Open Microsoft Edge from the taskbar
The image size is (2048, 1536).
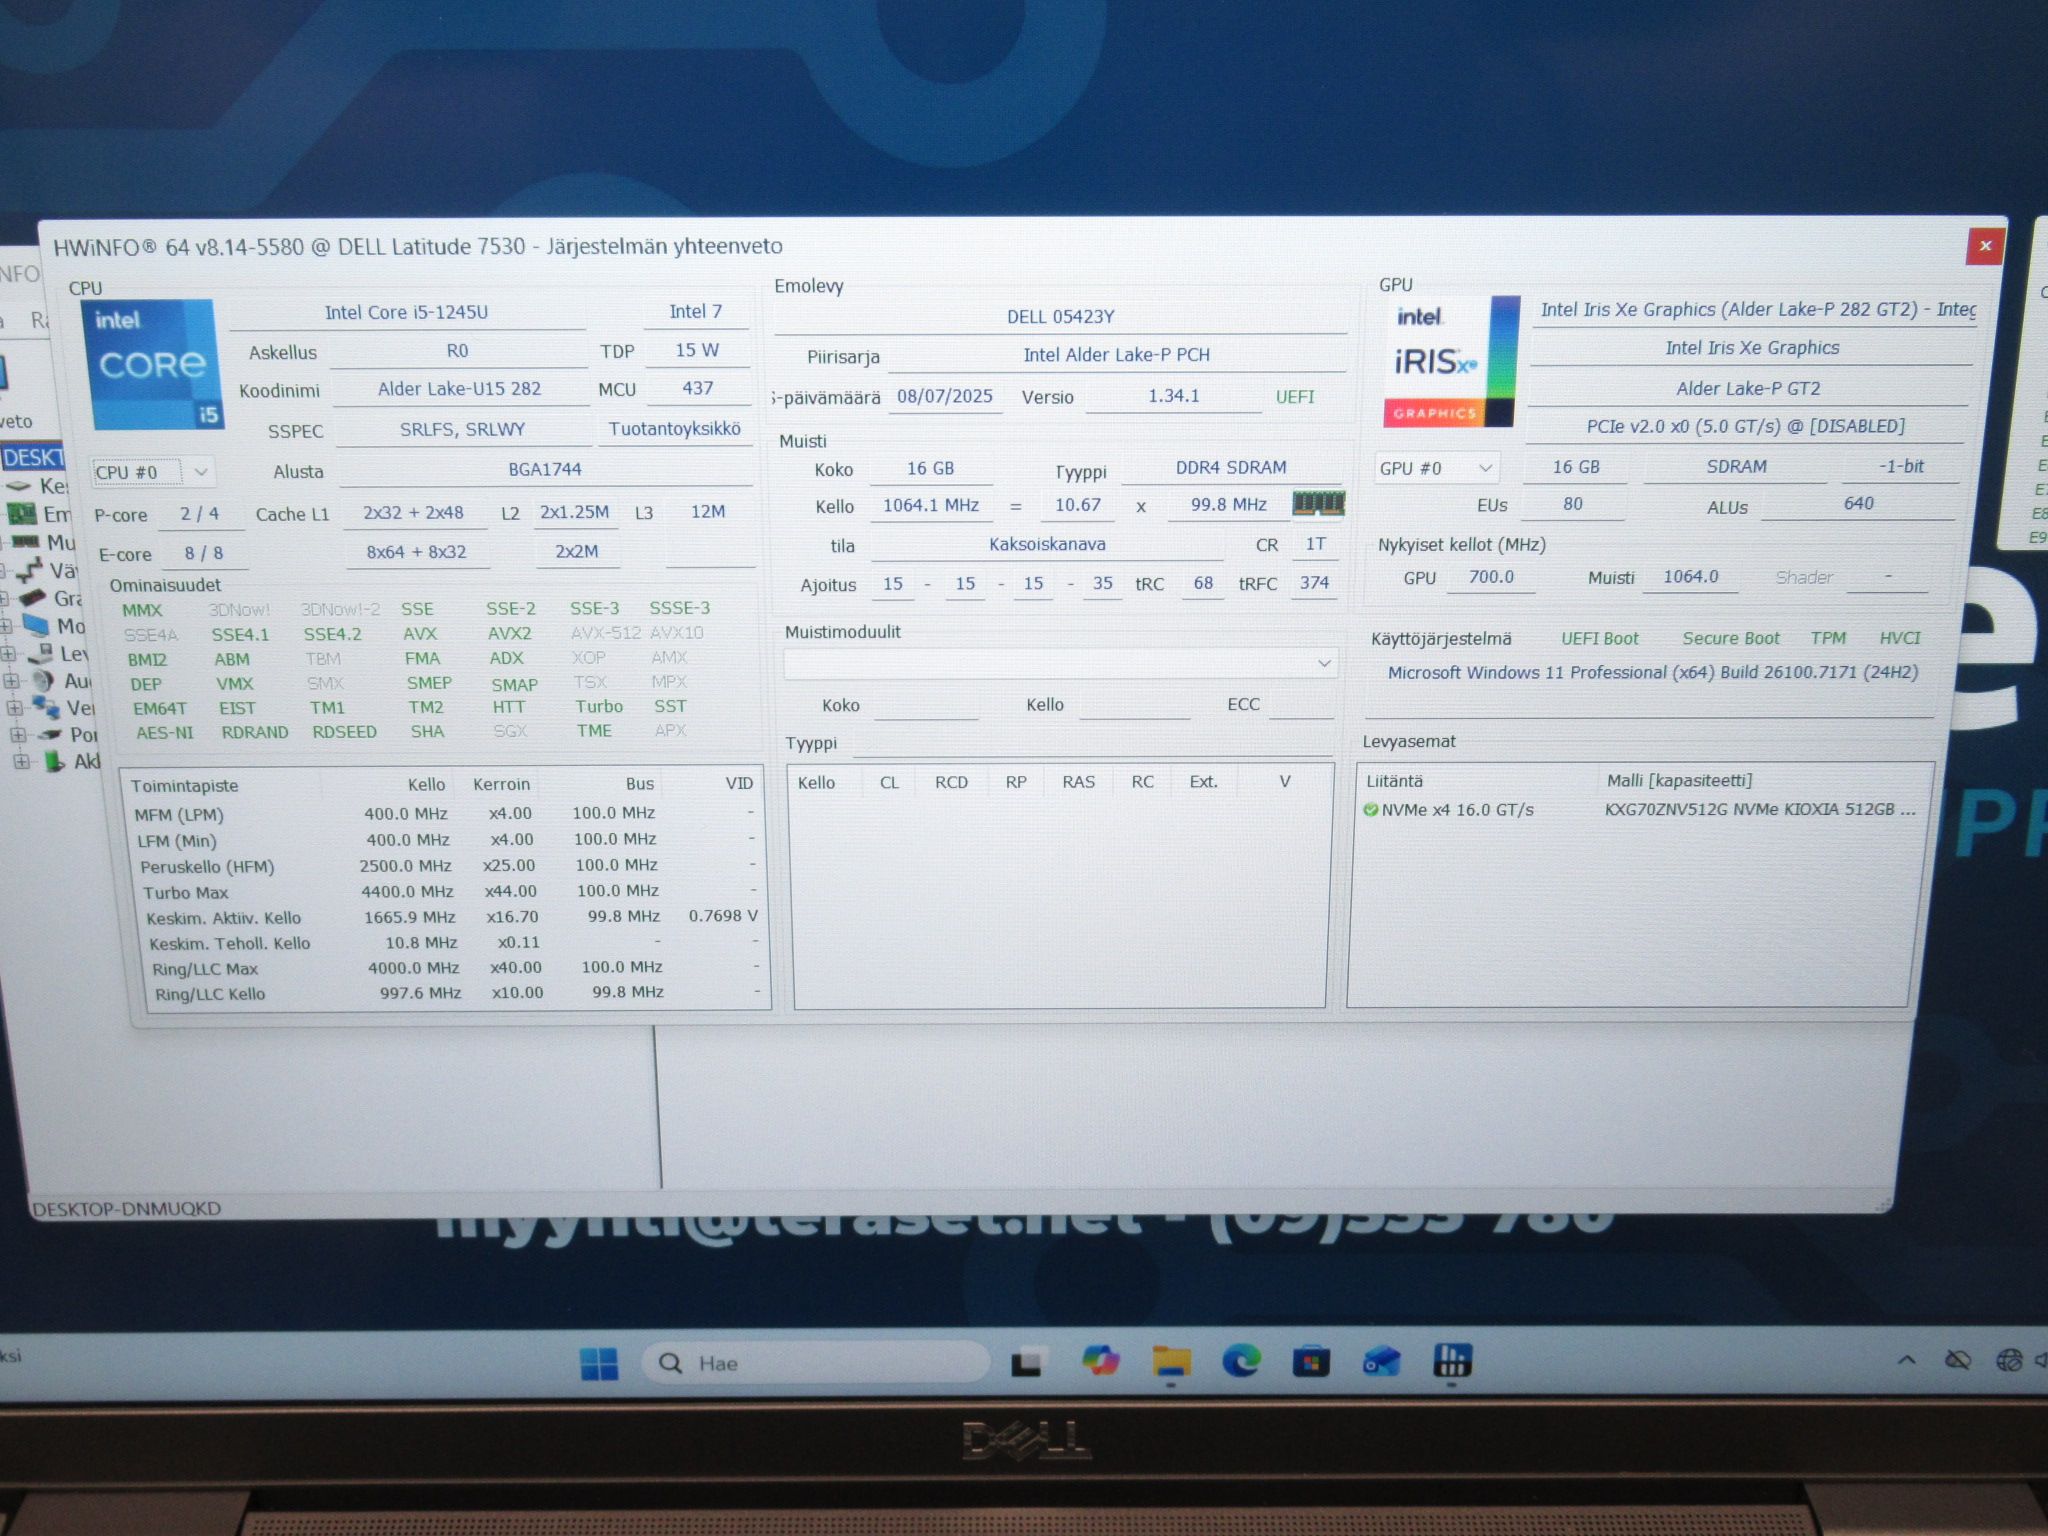[1241, 1361]
